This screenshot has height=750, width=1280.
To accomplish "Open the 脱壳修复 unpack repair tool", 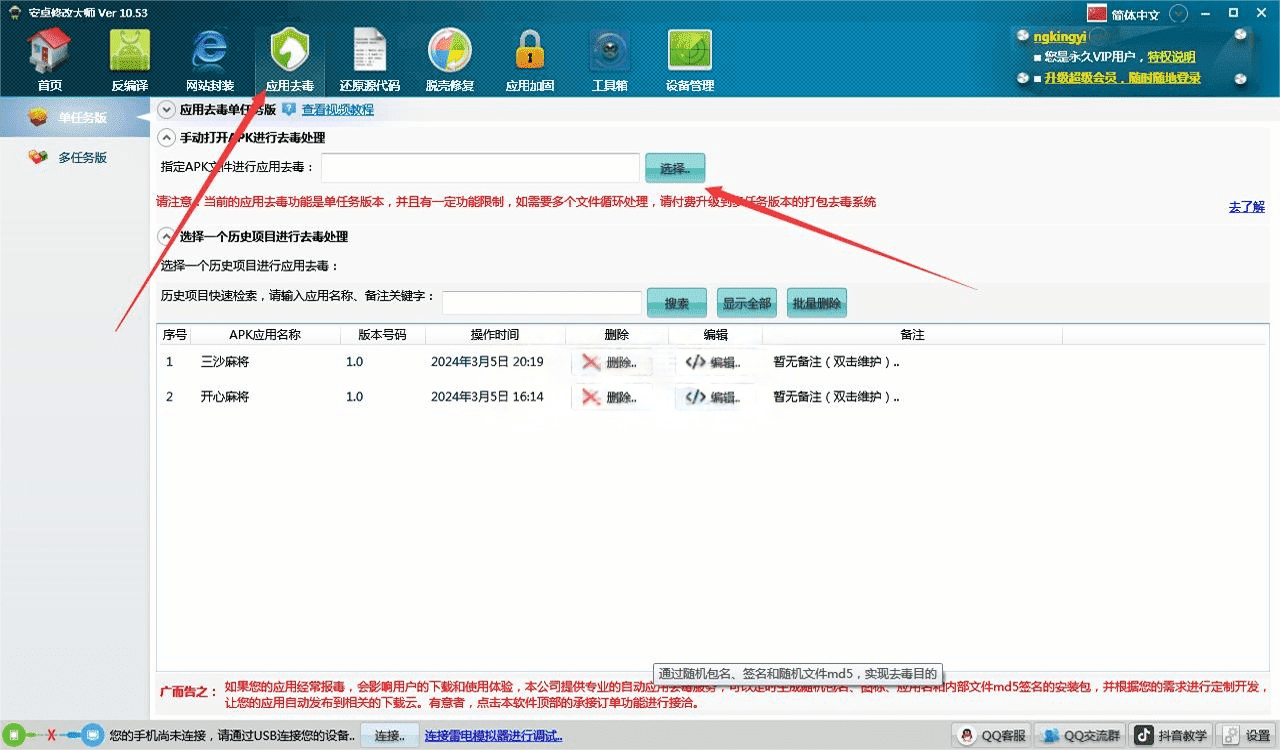I will 449,59.
